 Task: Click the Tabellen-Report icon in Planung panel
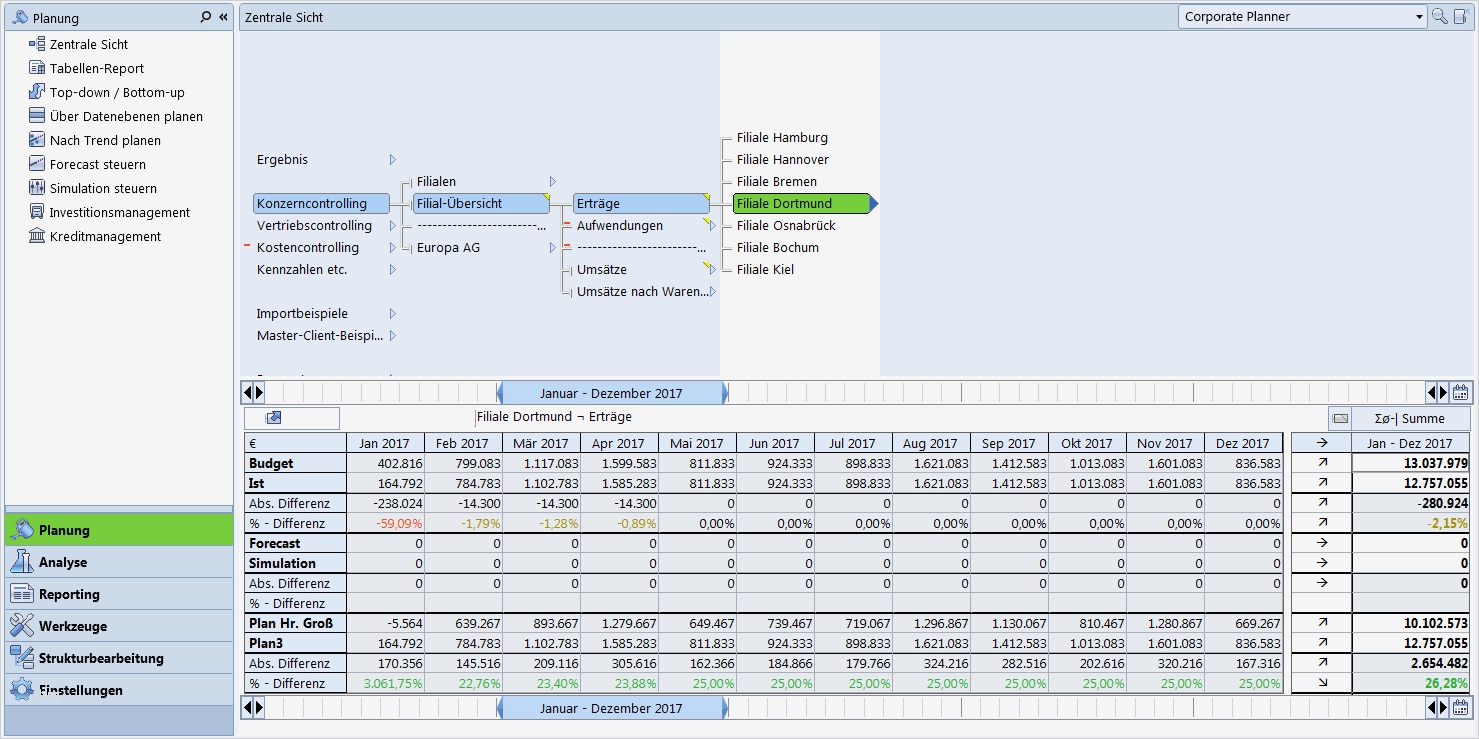coord(37,68)
